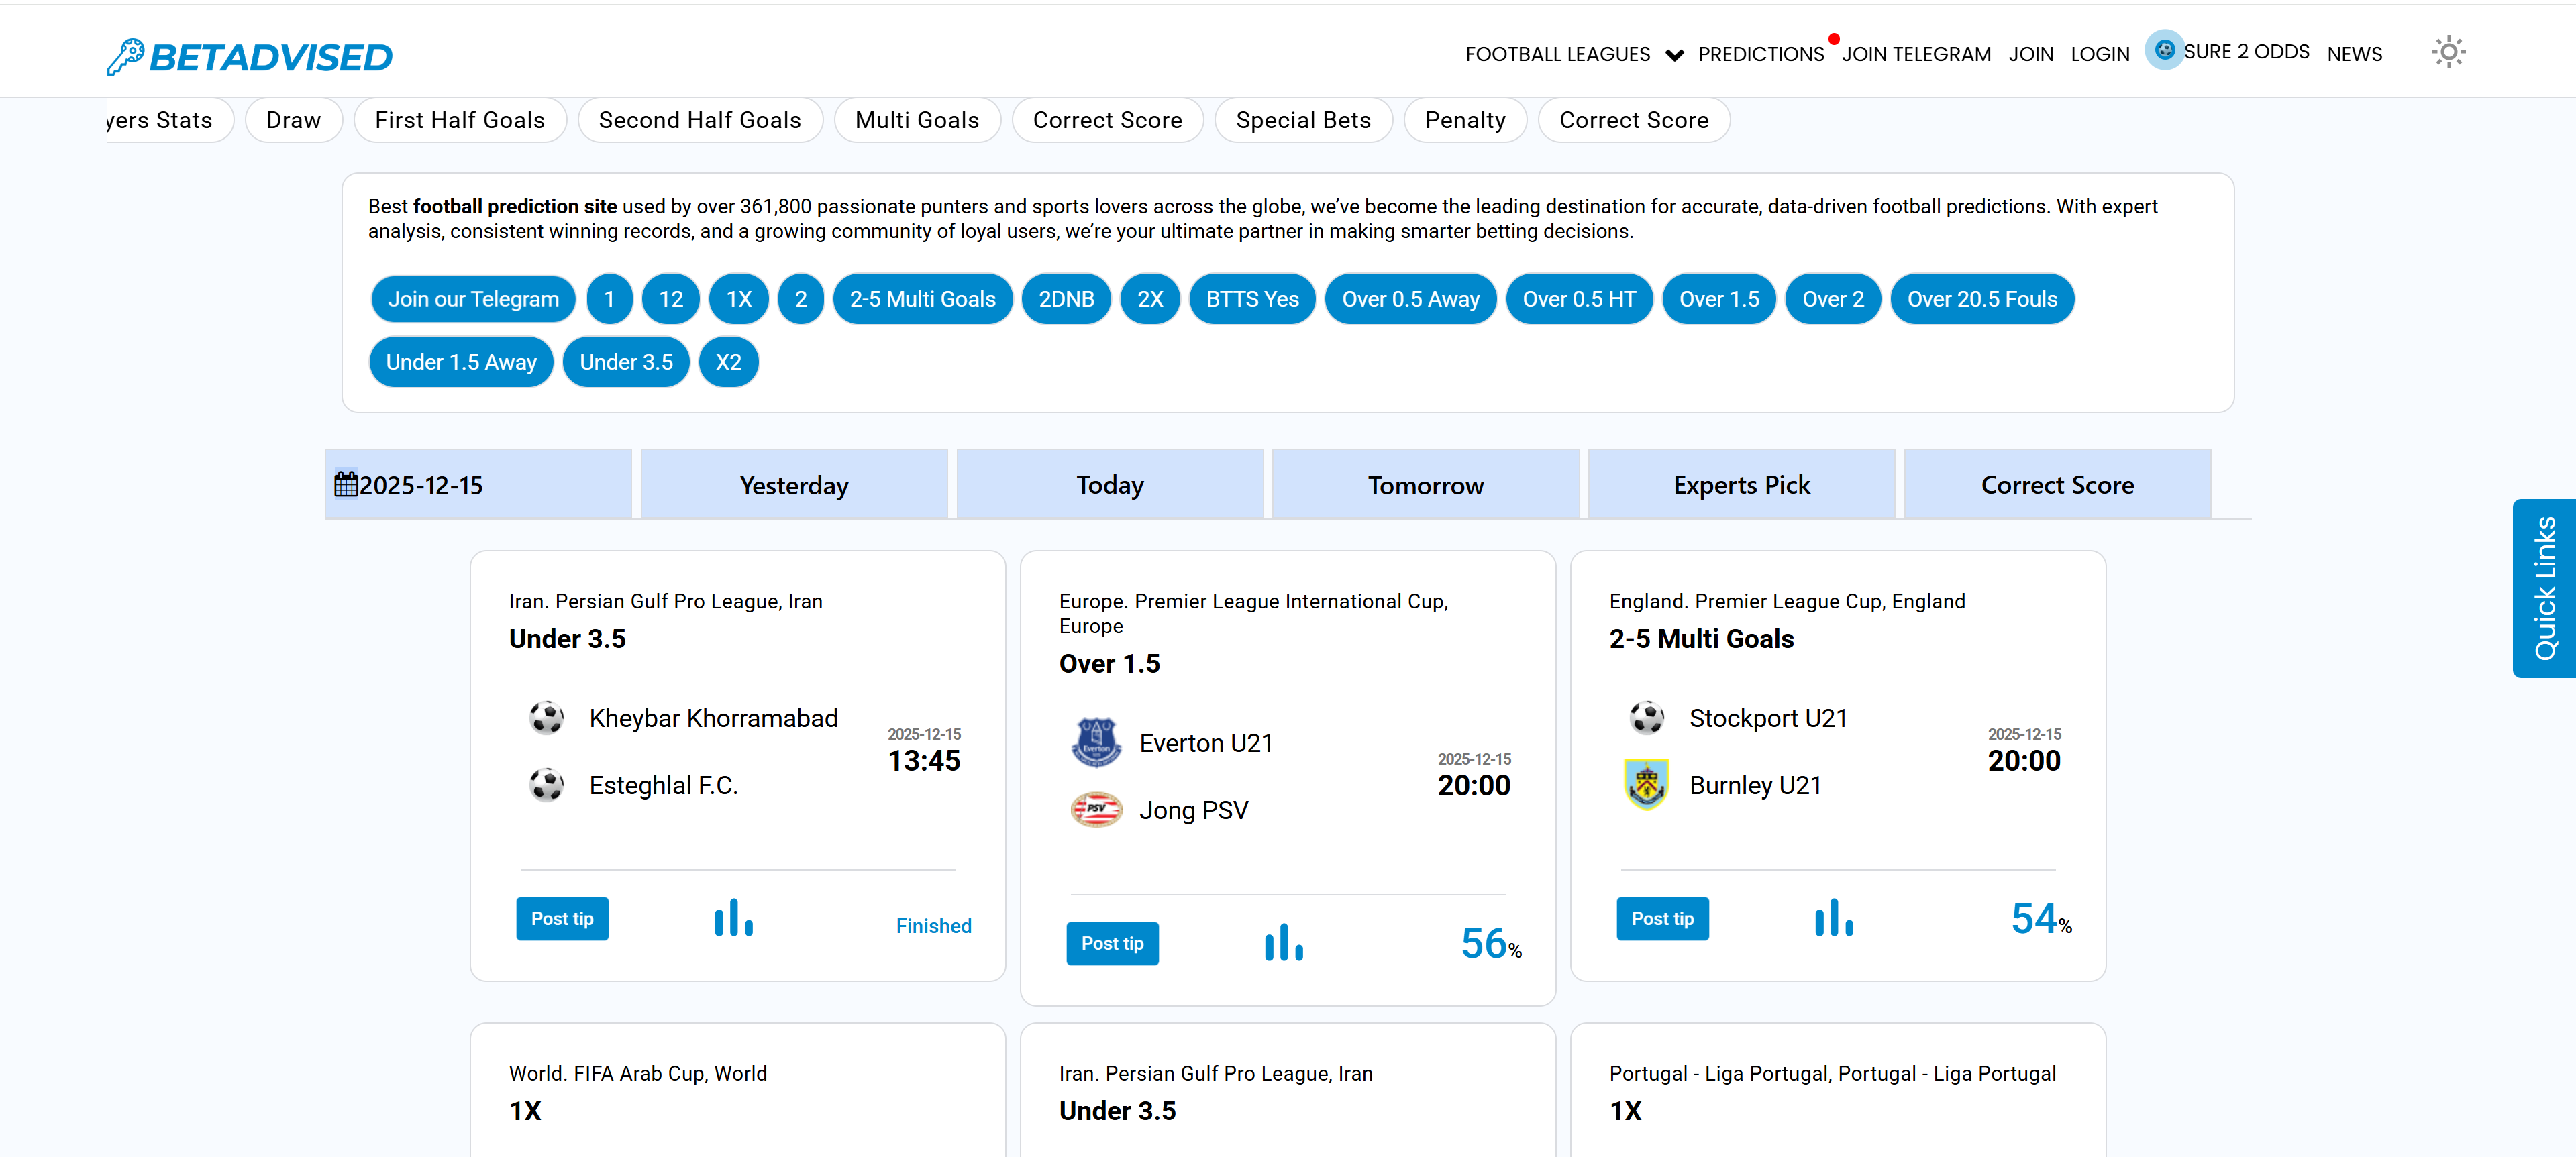
Task: Click the Join our Telegram pill
Action: 473,299
